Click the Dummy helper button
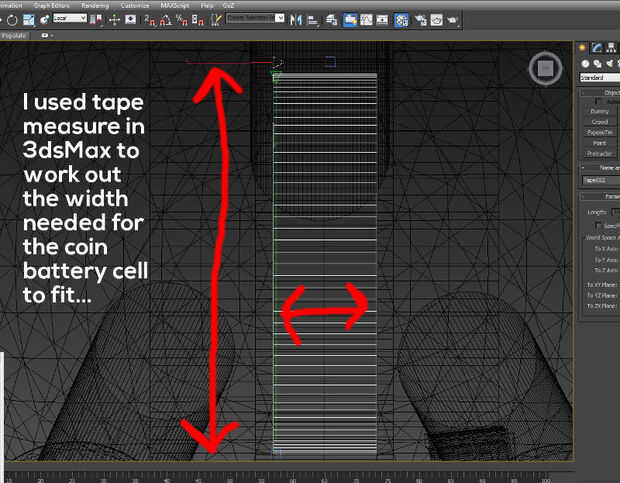This screenshot has height=483, width=620. click(599, 111)
